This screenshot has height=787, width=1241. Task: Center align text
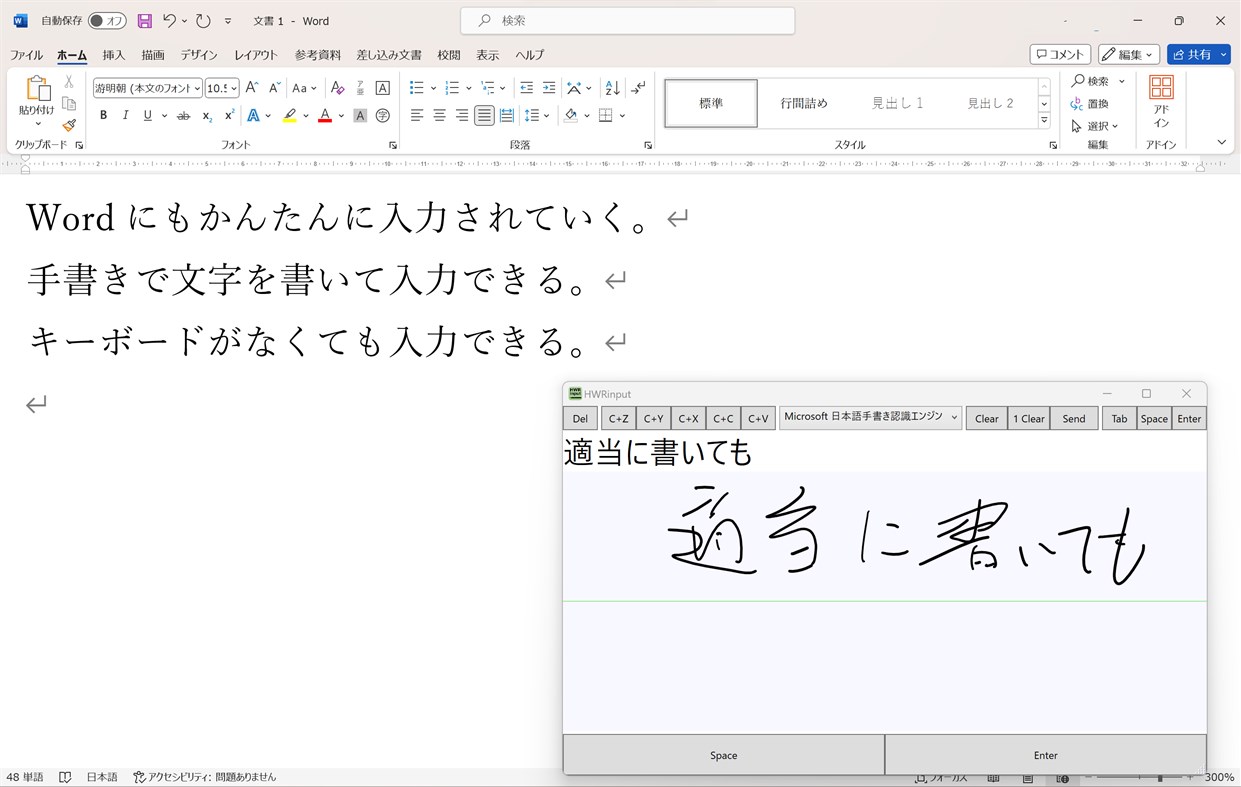[439, 116]
